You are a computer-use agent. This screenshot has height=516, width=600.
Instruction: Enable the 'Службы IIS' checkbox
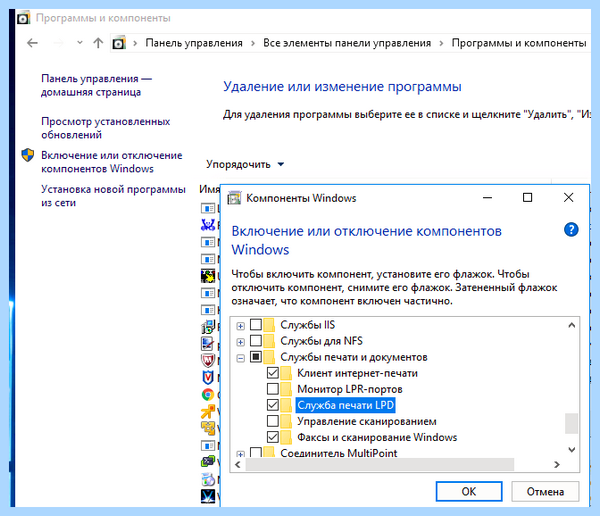(x=256, y=325)
